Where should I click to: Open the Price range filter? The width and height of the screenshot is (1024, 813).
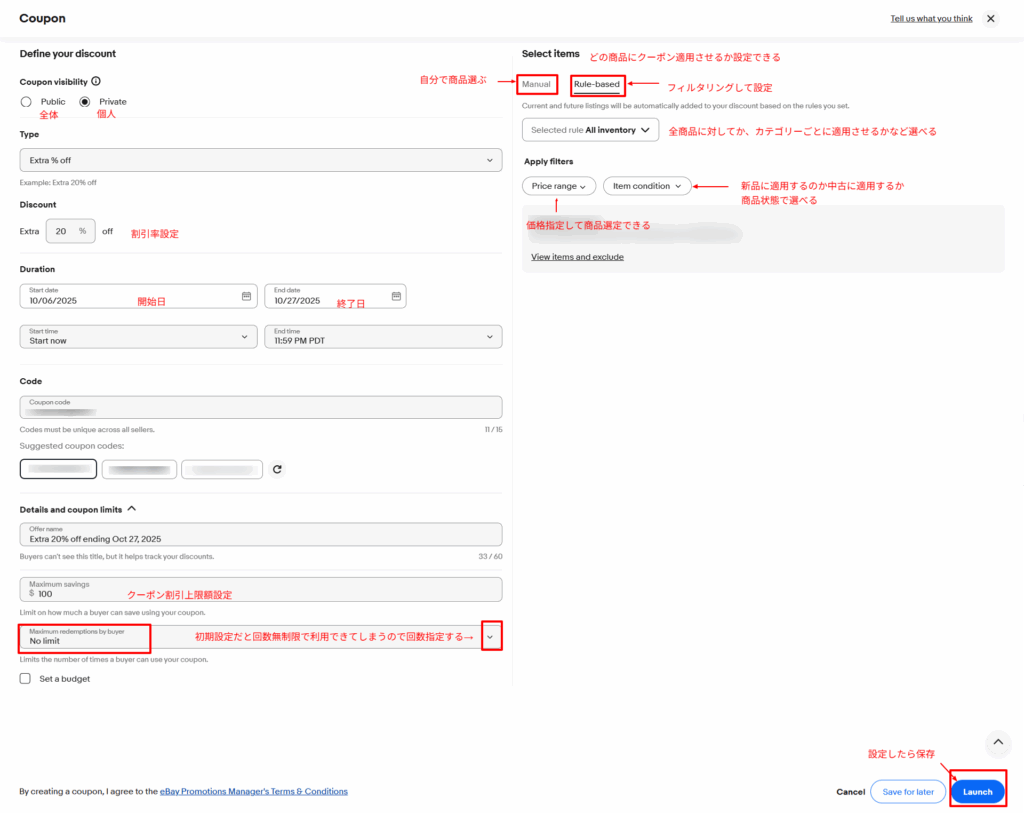[x=558, y=186]
